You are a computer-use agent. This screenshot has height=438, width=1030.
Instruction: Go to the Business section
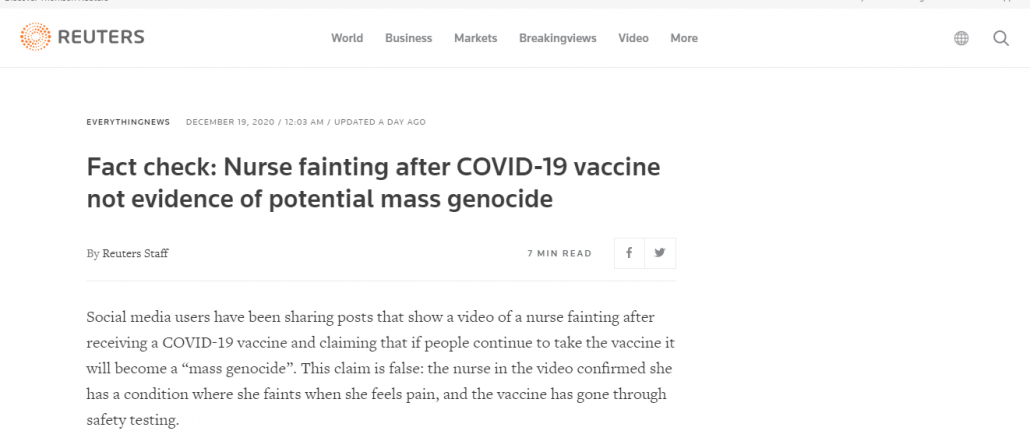(409, 38)
